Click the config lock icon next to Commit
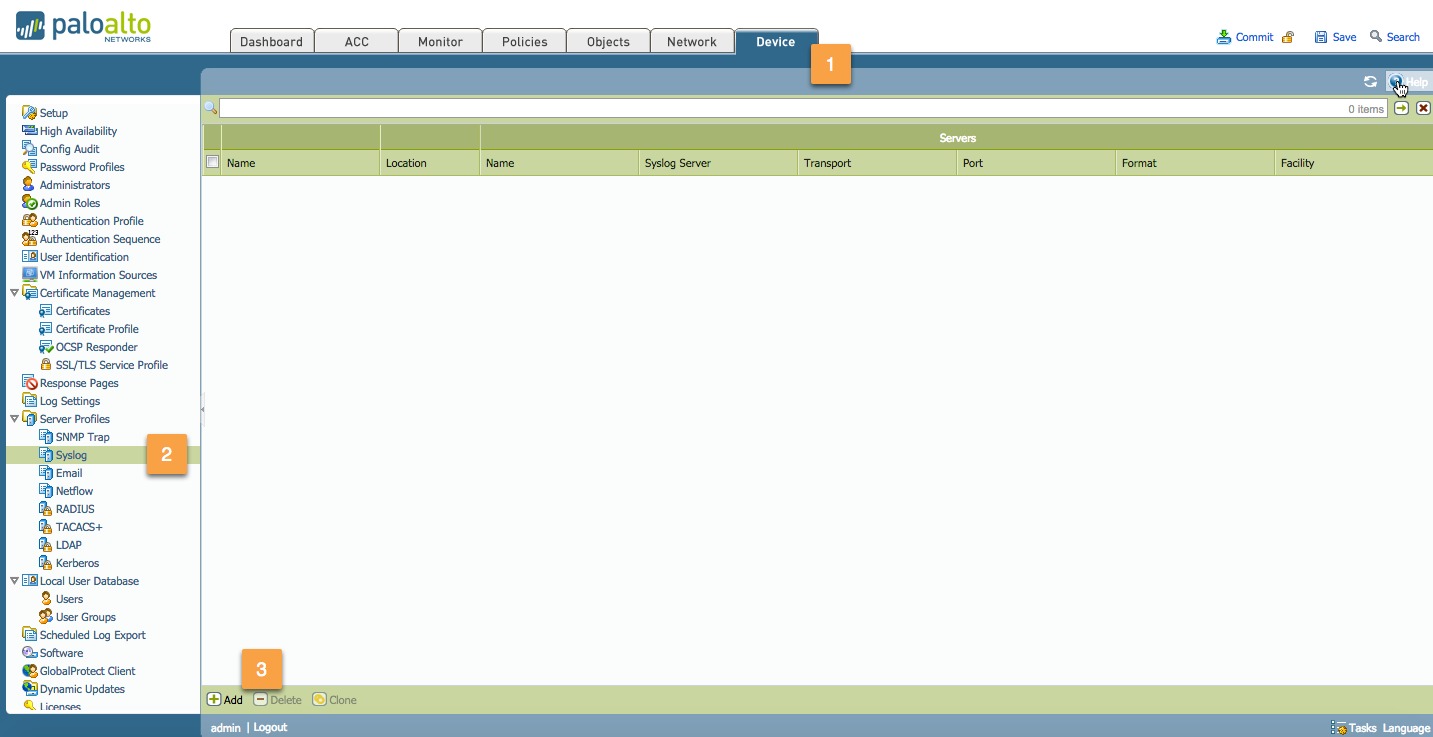1433x737 pixels. pyautogui.click(x=1288, y=36)
